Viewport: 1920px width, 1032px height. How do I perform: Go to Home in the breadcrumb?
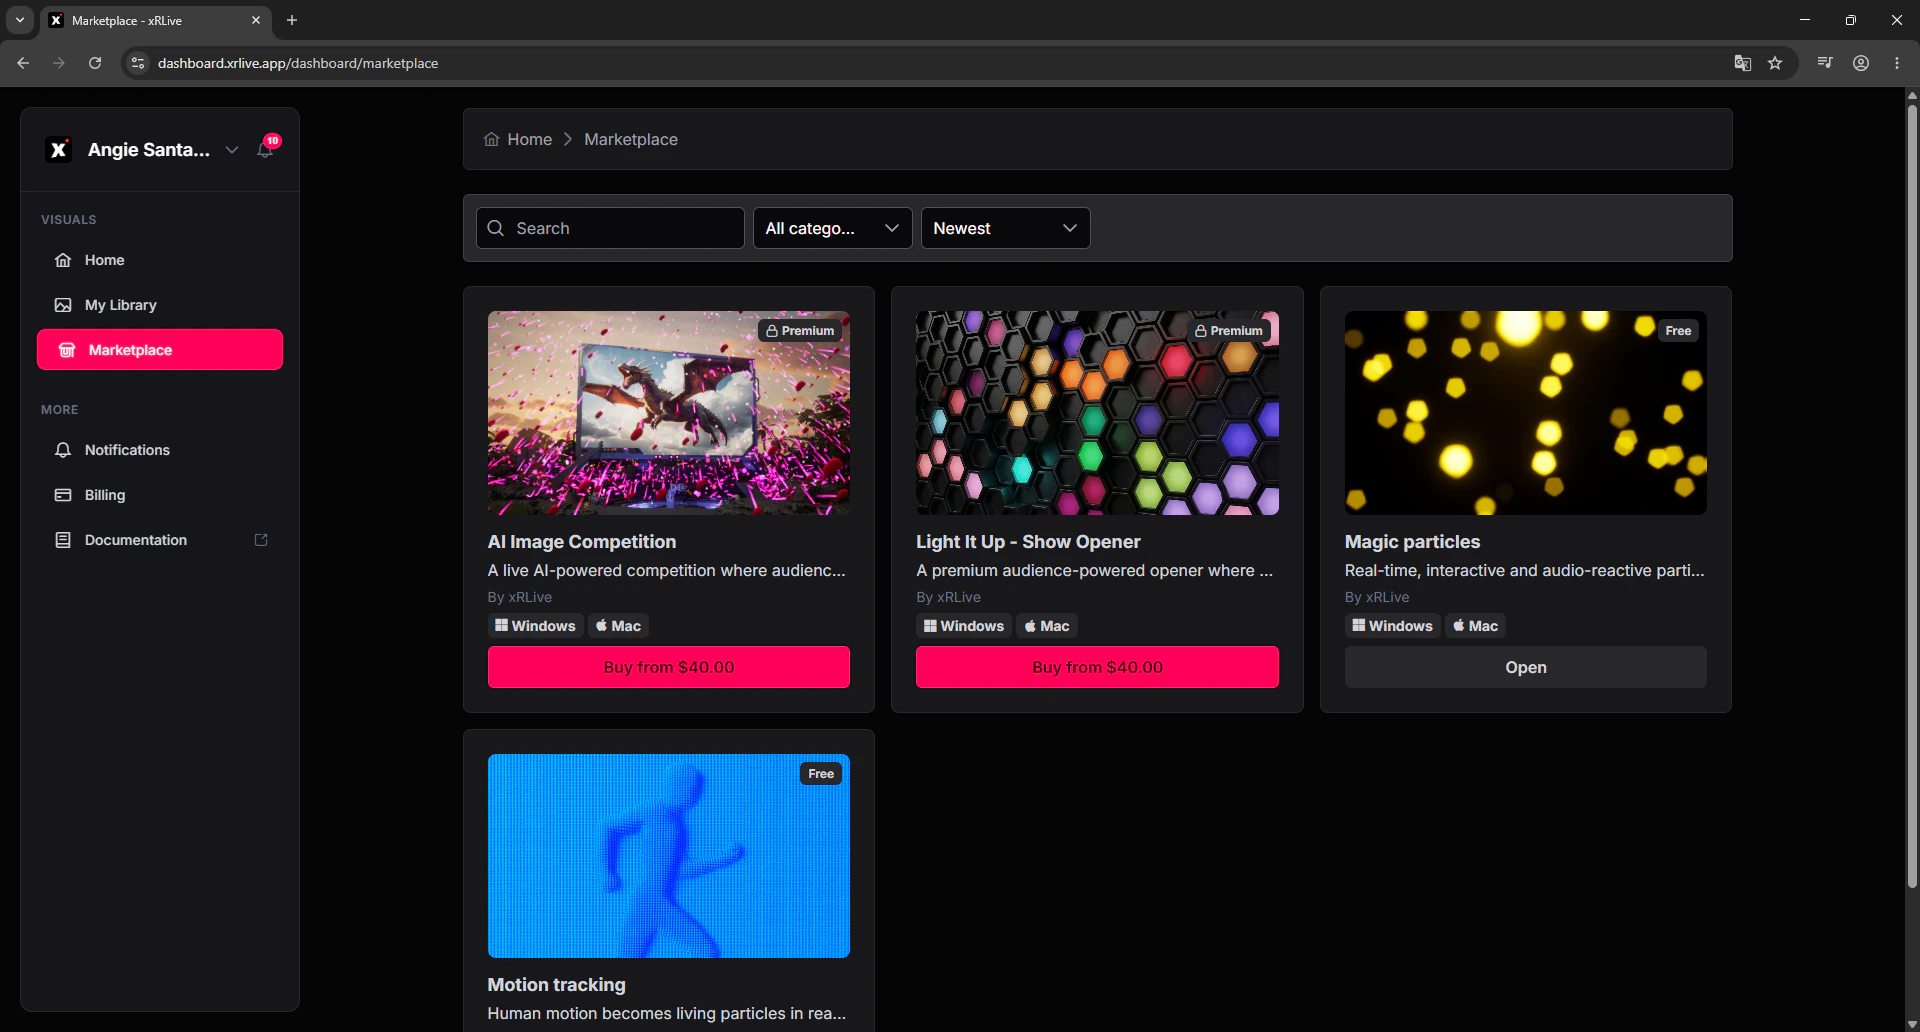(x=518, y=139)
